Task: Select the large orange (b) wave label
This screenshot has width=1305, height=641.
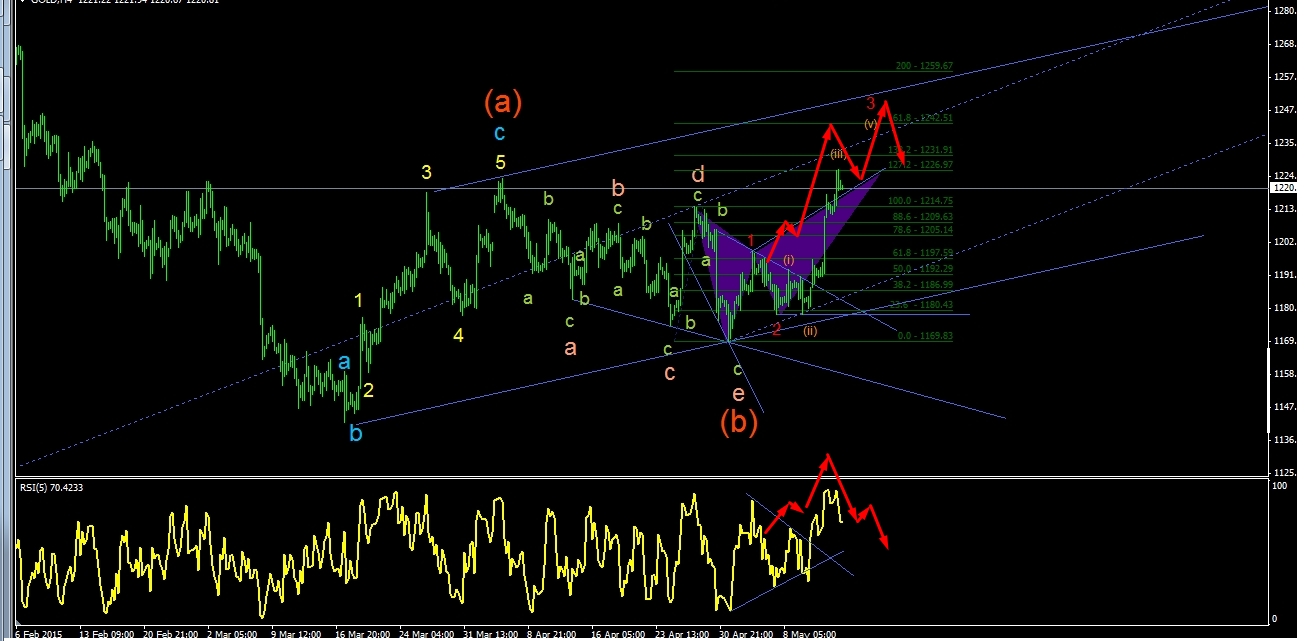Action: point(739,422)
